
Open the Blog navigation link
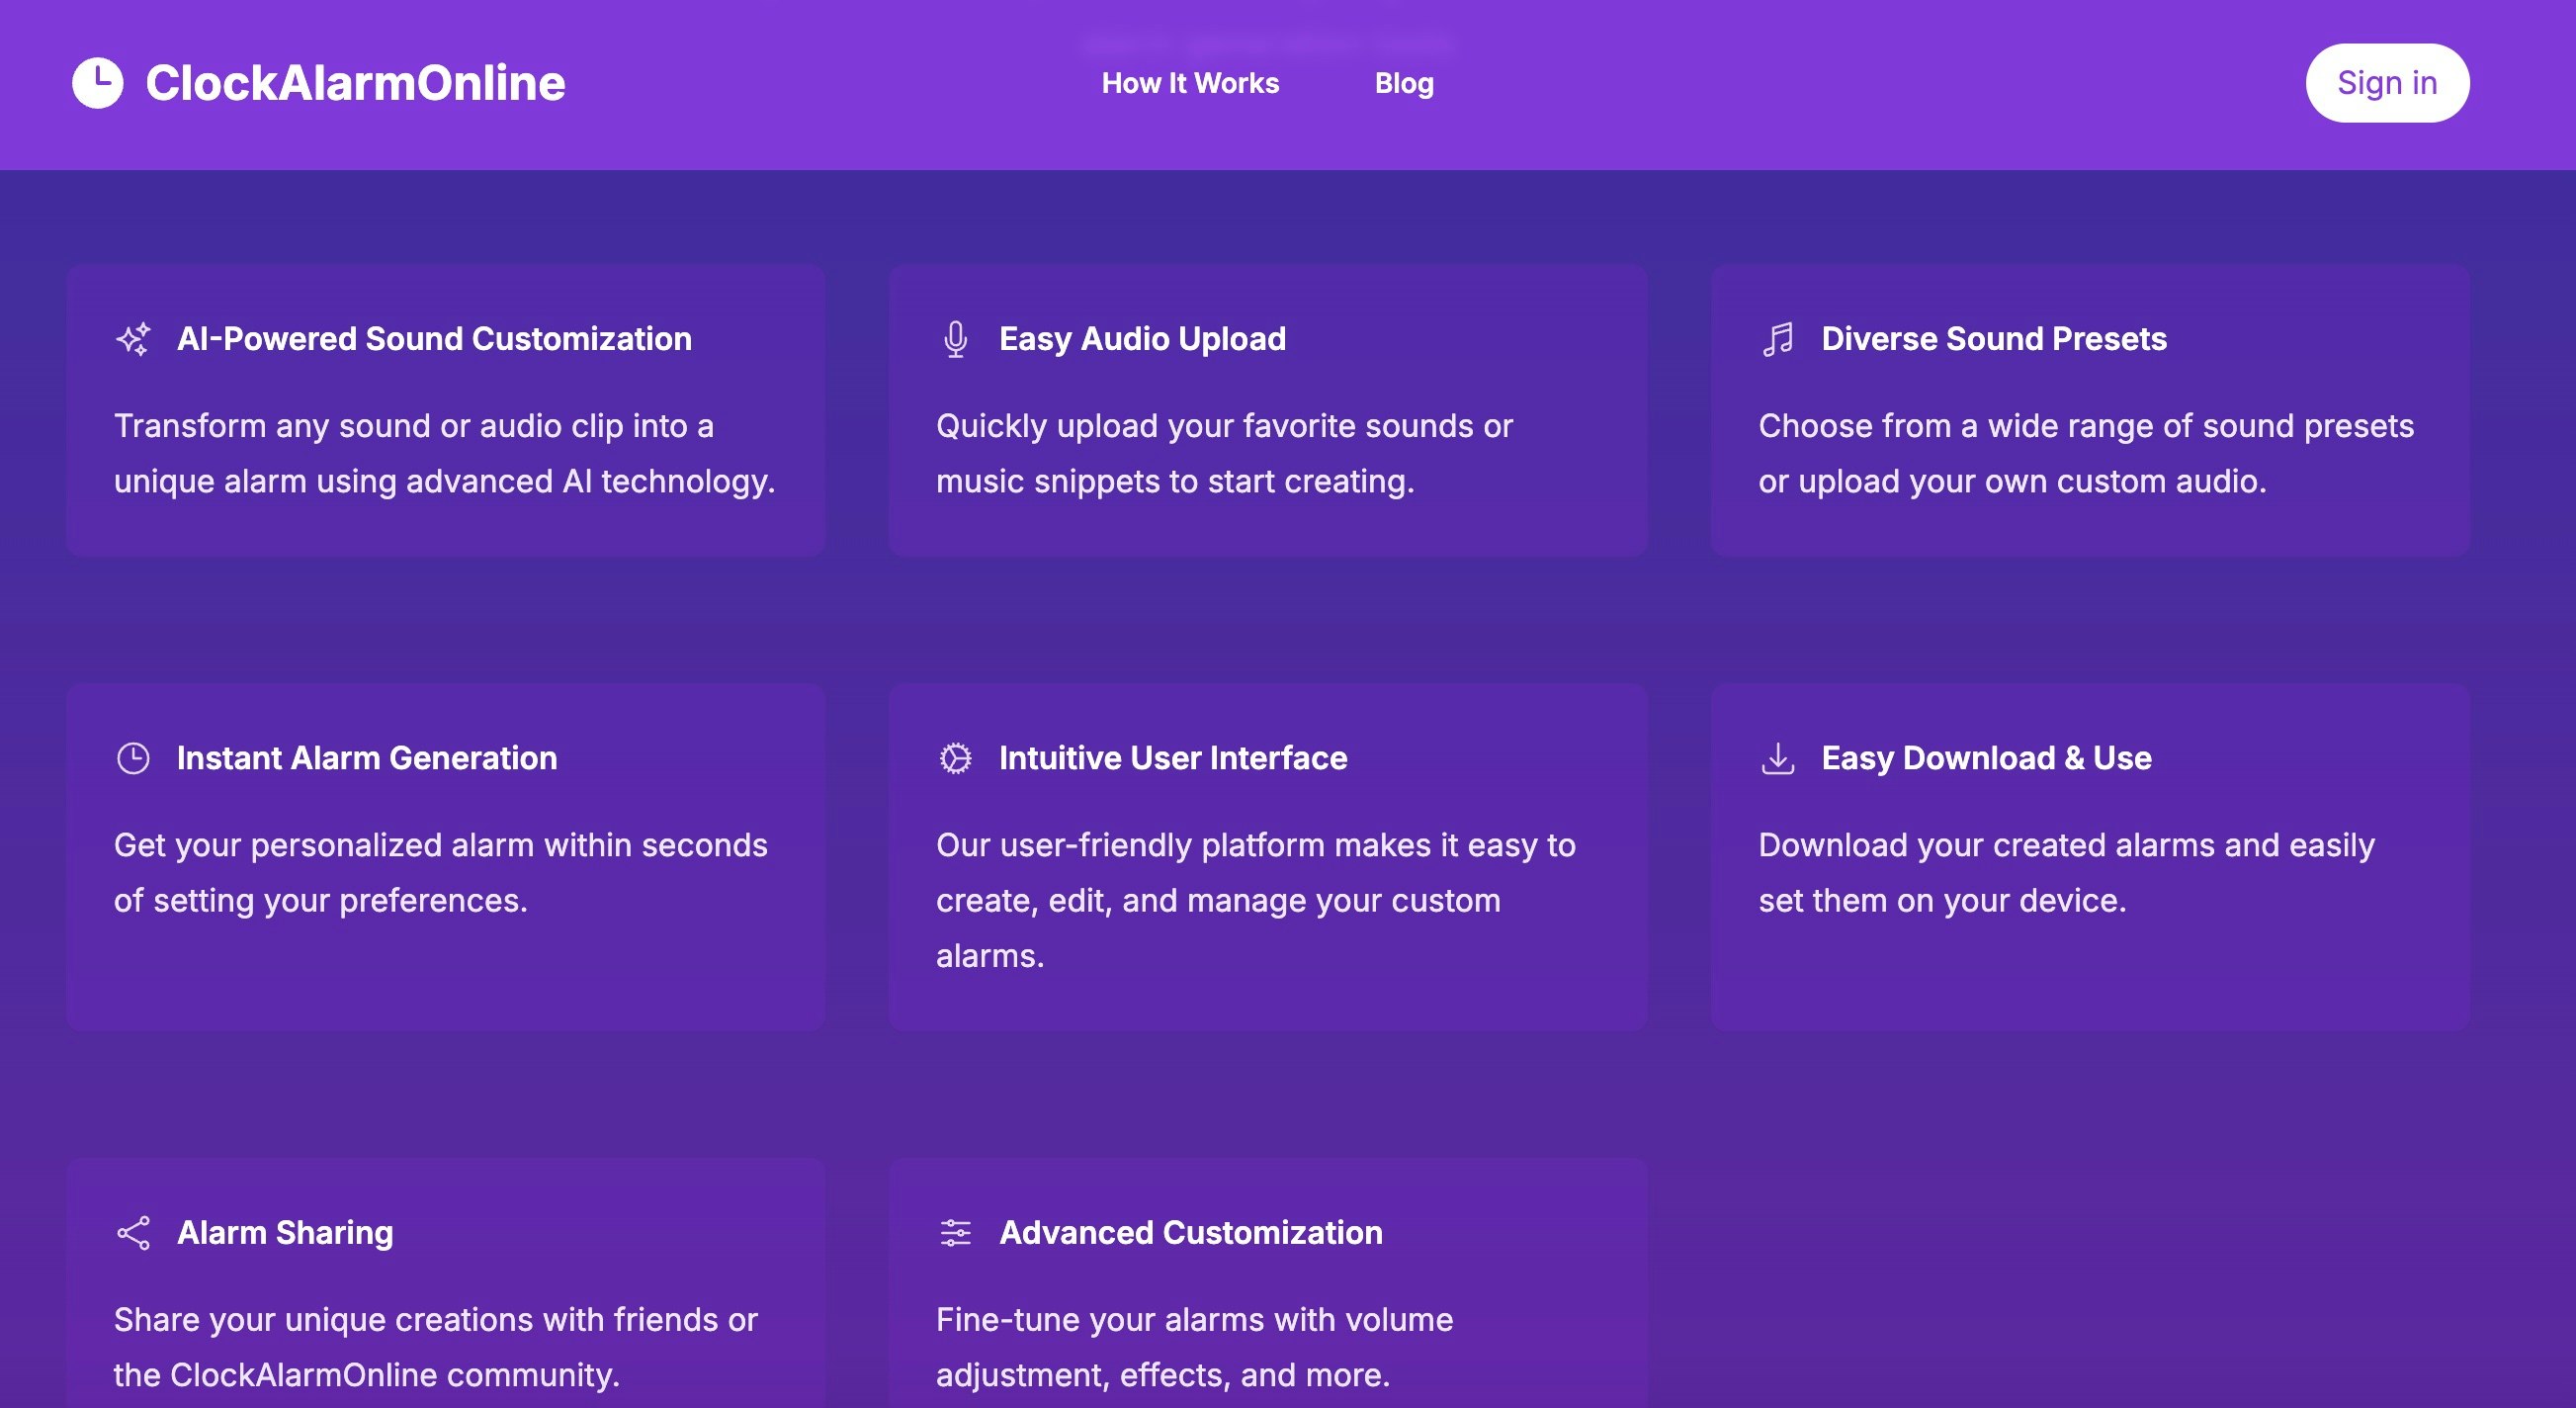point(1404,83)
